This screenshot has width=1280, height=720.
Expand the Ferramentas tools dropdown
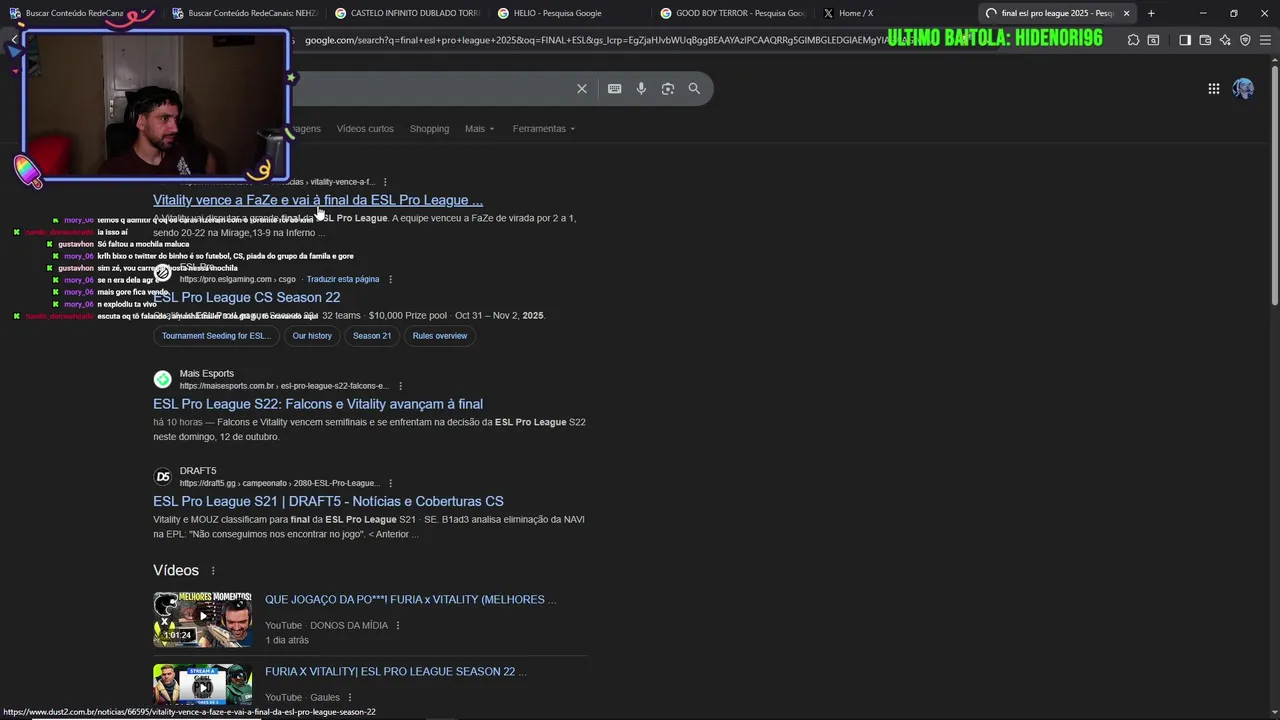point(544,129)
